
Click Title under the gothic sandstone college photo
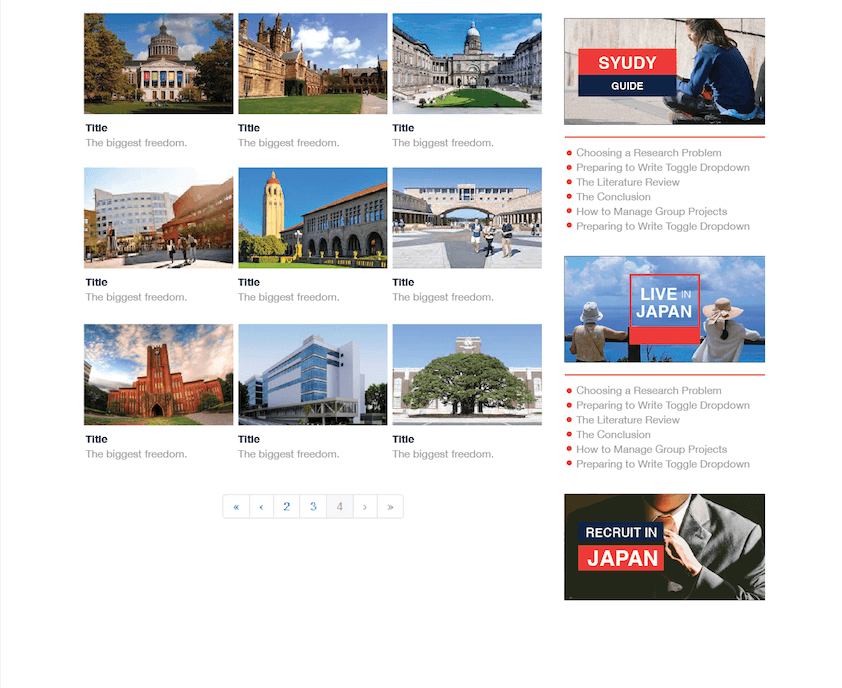[x=249, y=128]
